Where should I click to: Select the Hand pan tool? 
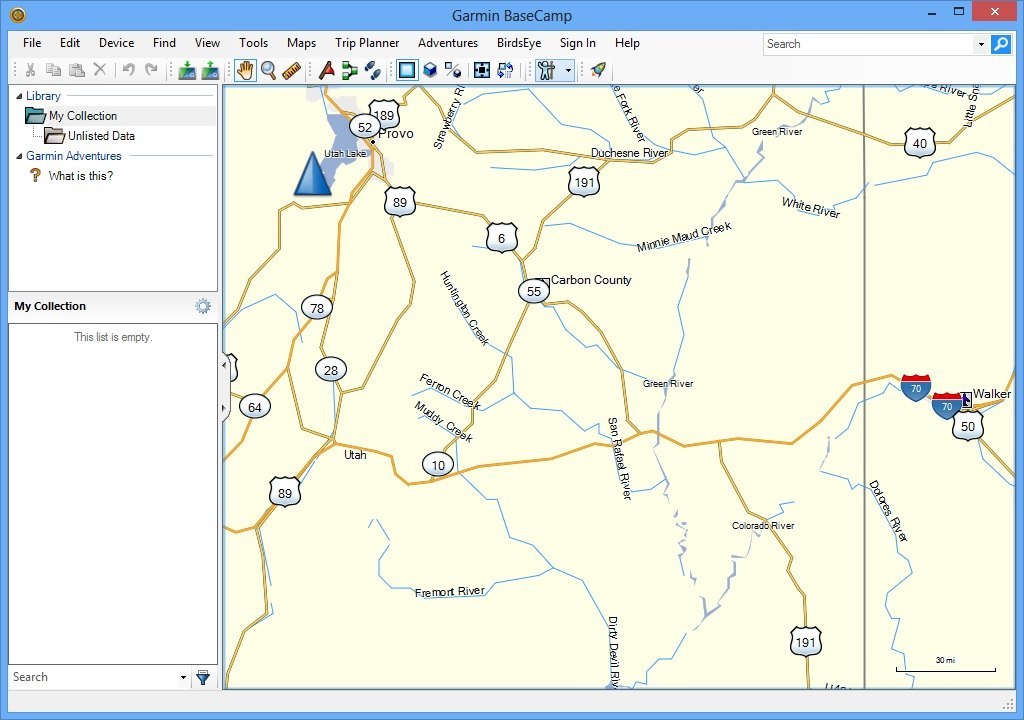[x=245, y=70]
